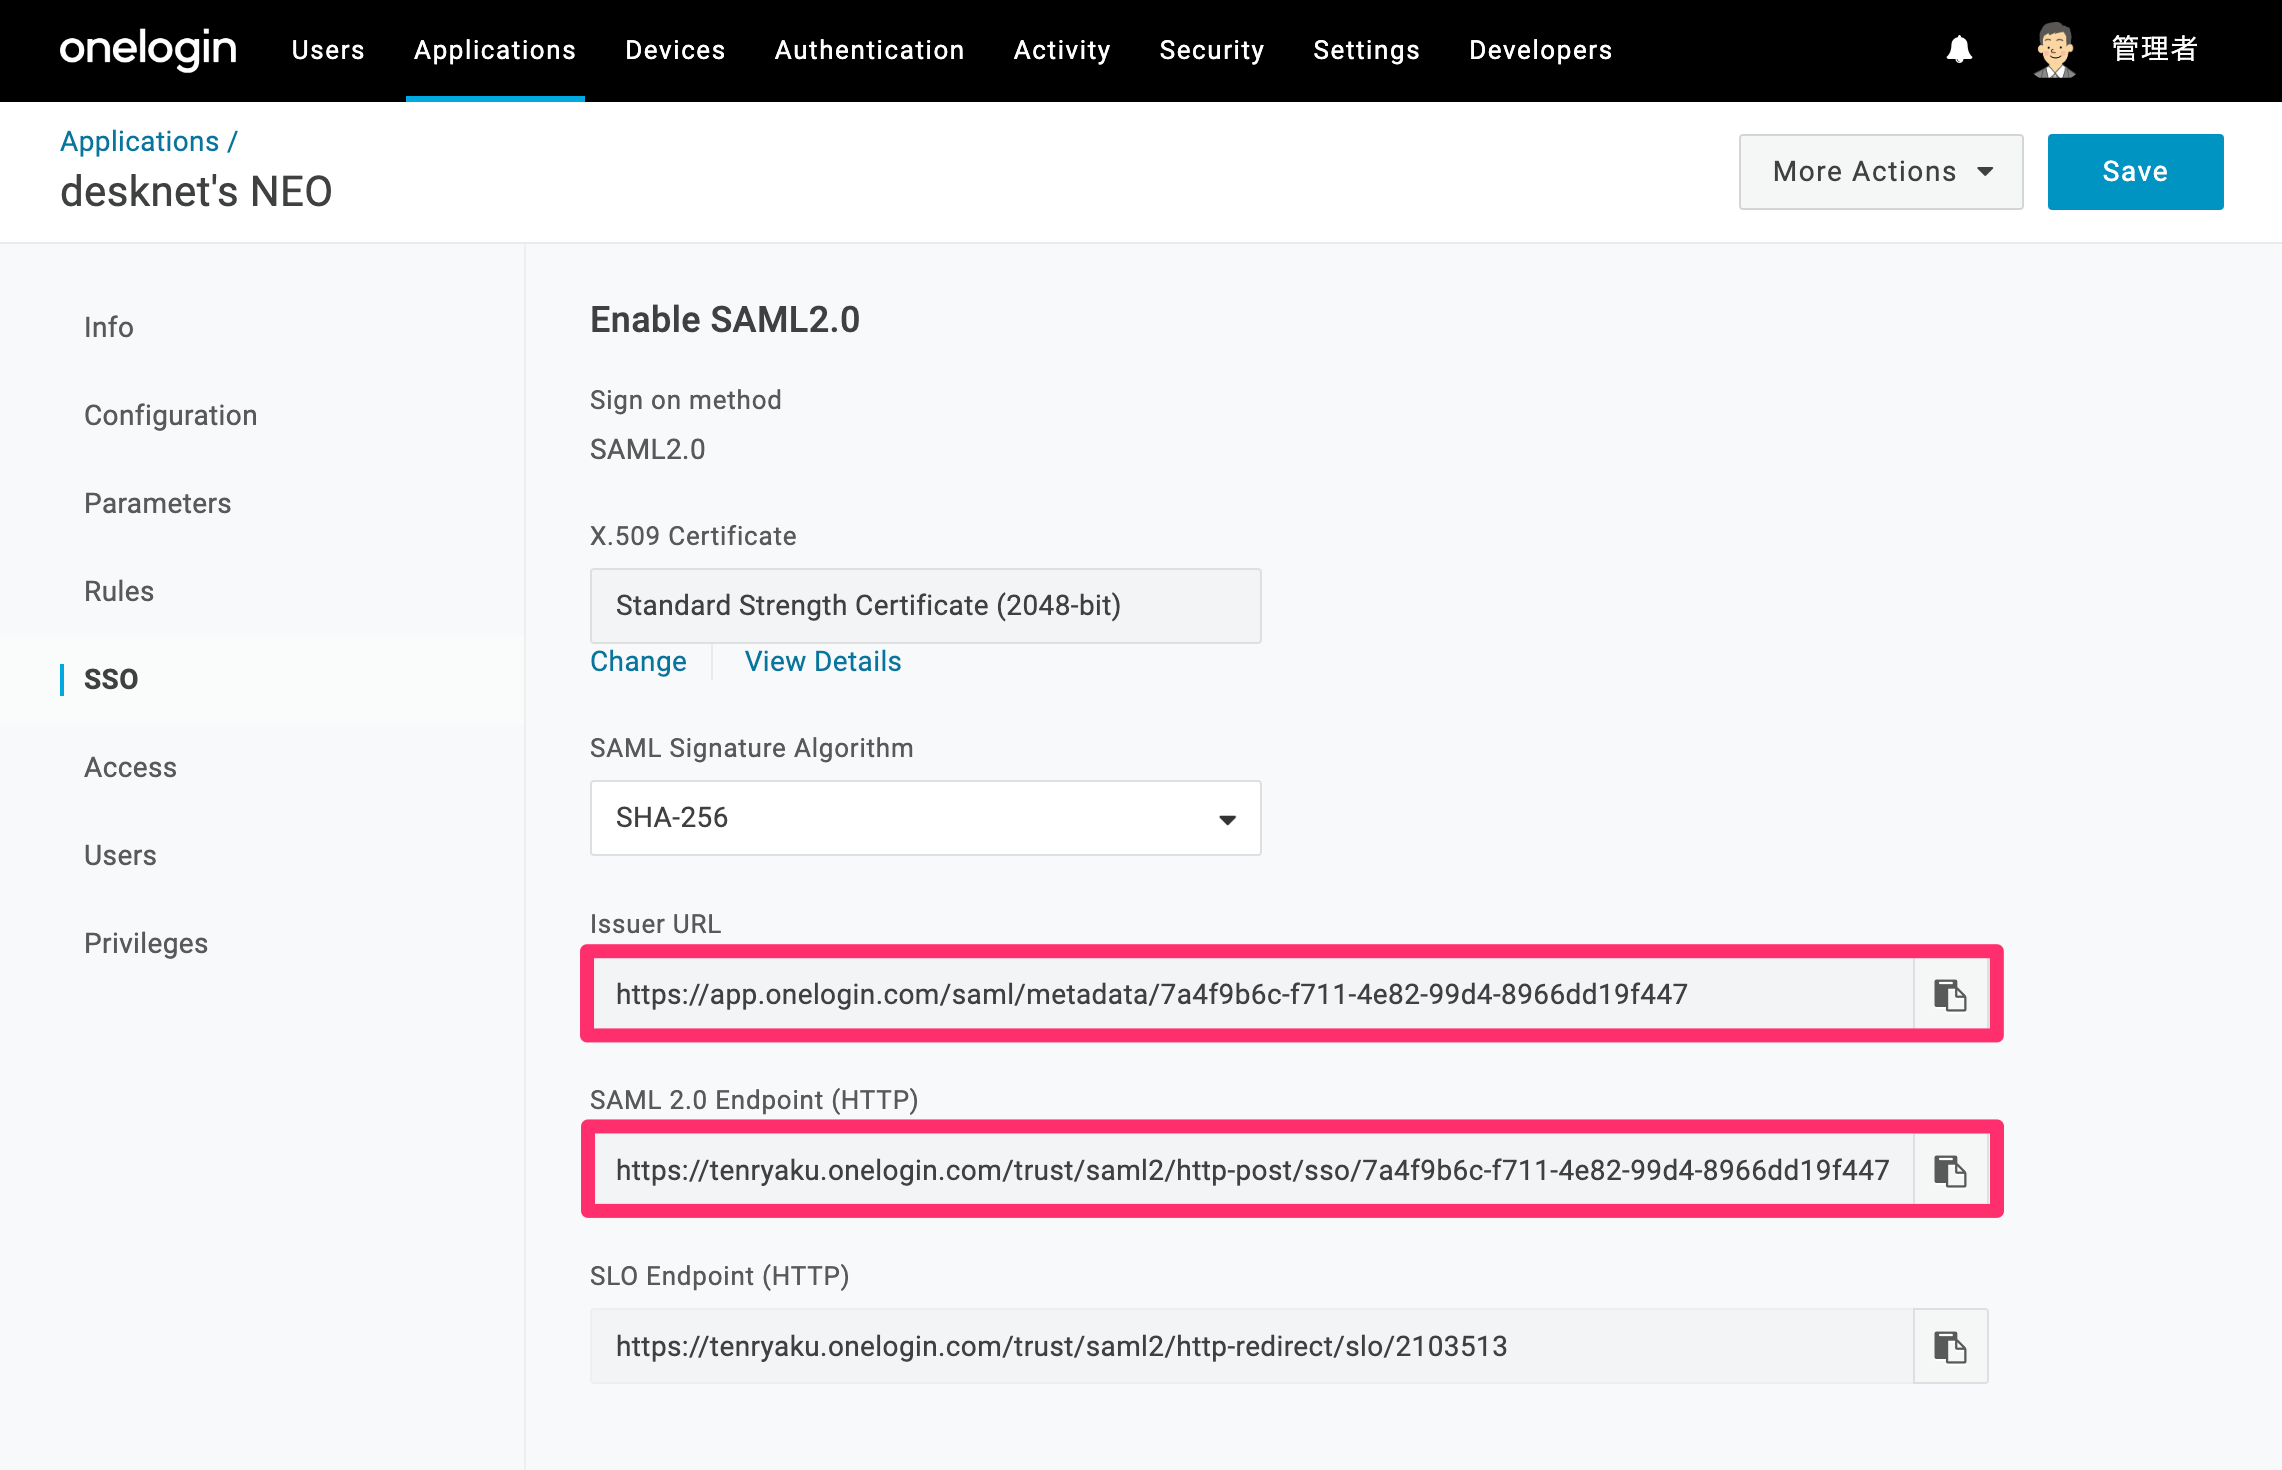Open the notifications bell

pyautogui.click(x=1959, y=49)
